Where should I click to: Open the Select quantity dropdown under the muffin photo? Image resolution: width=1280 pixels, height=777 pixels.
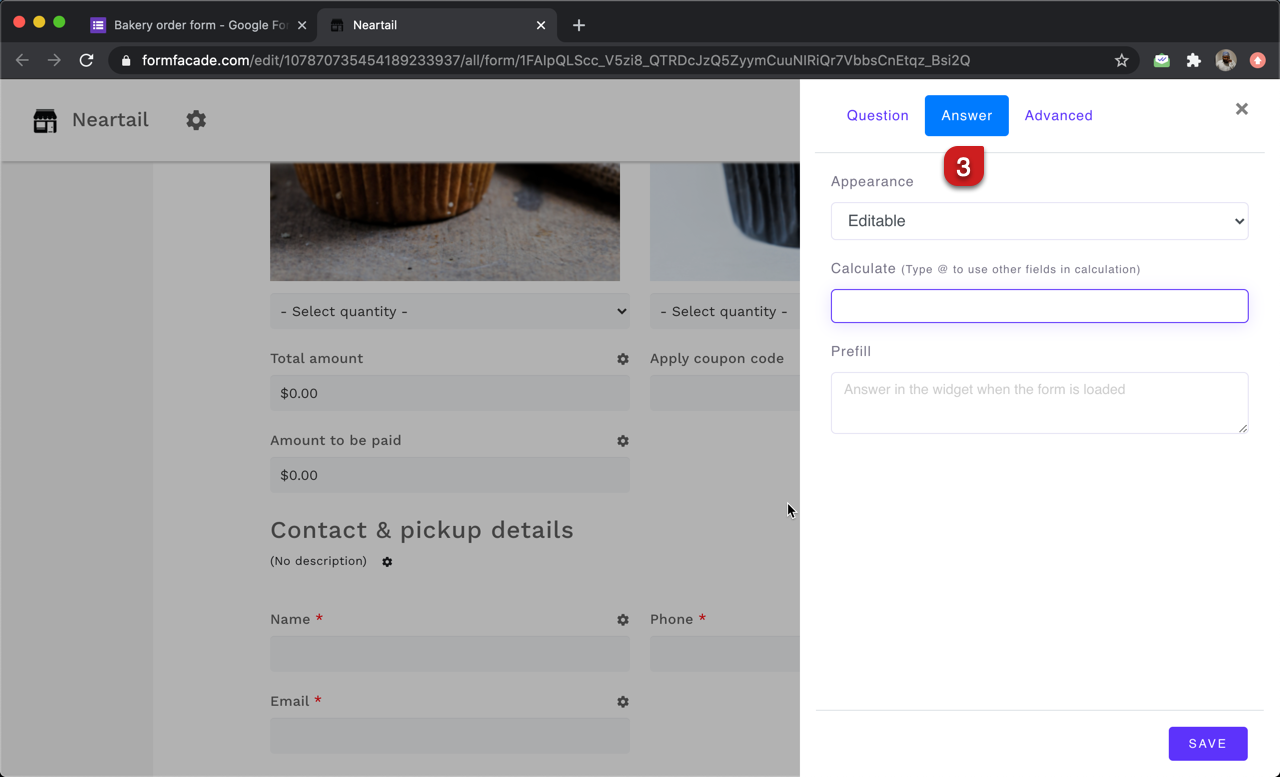pos(449,311)
